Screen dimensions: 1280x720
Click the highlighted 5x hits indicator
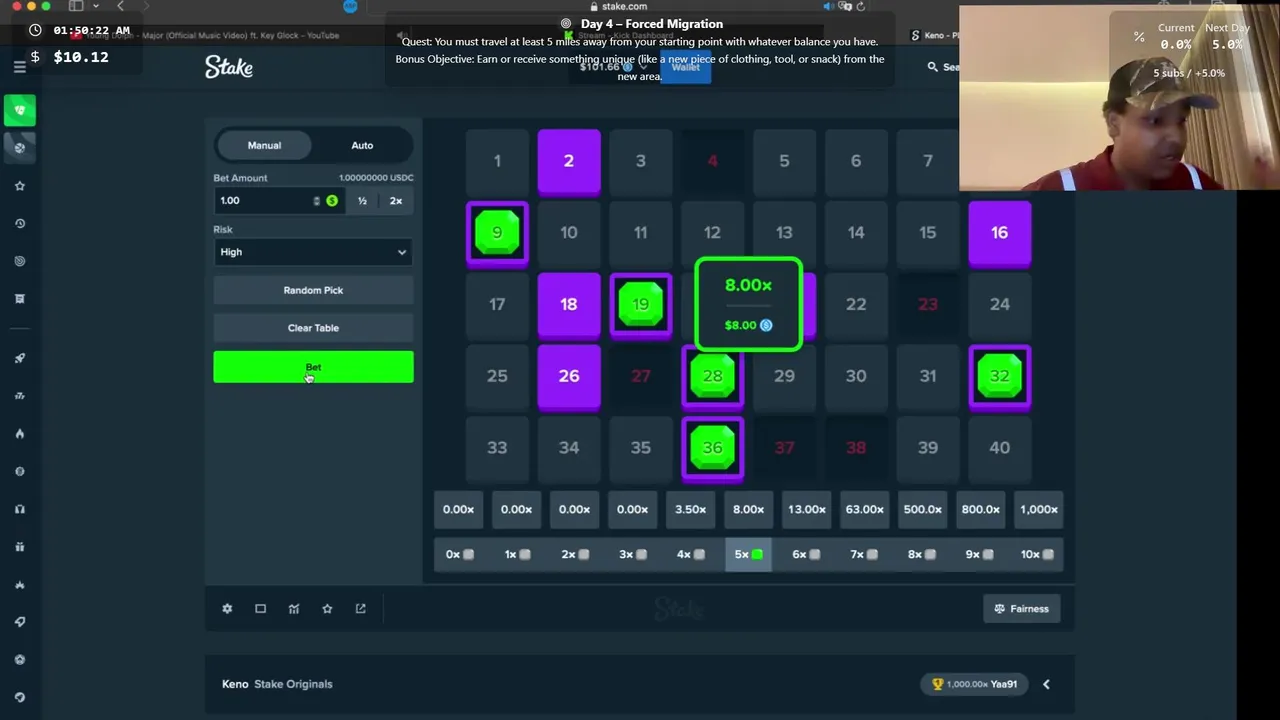click(x=748, y=554)
